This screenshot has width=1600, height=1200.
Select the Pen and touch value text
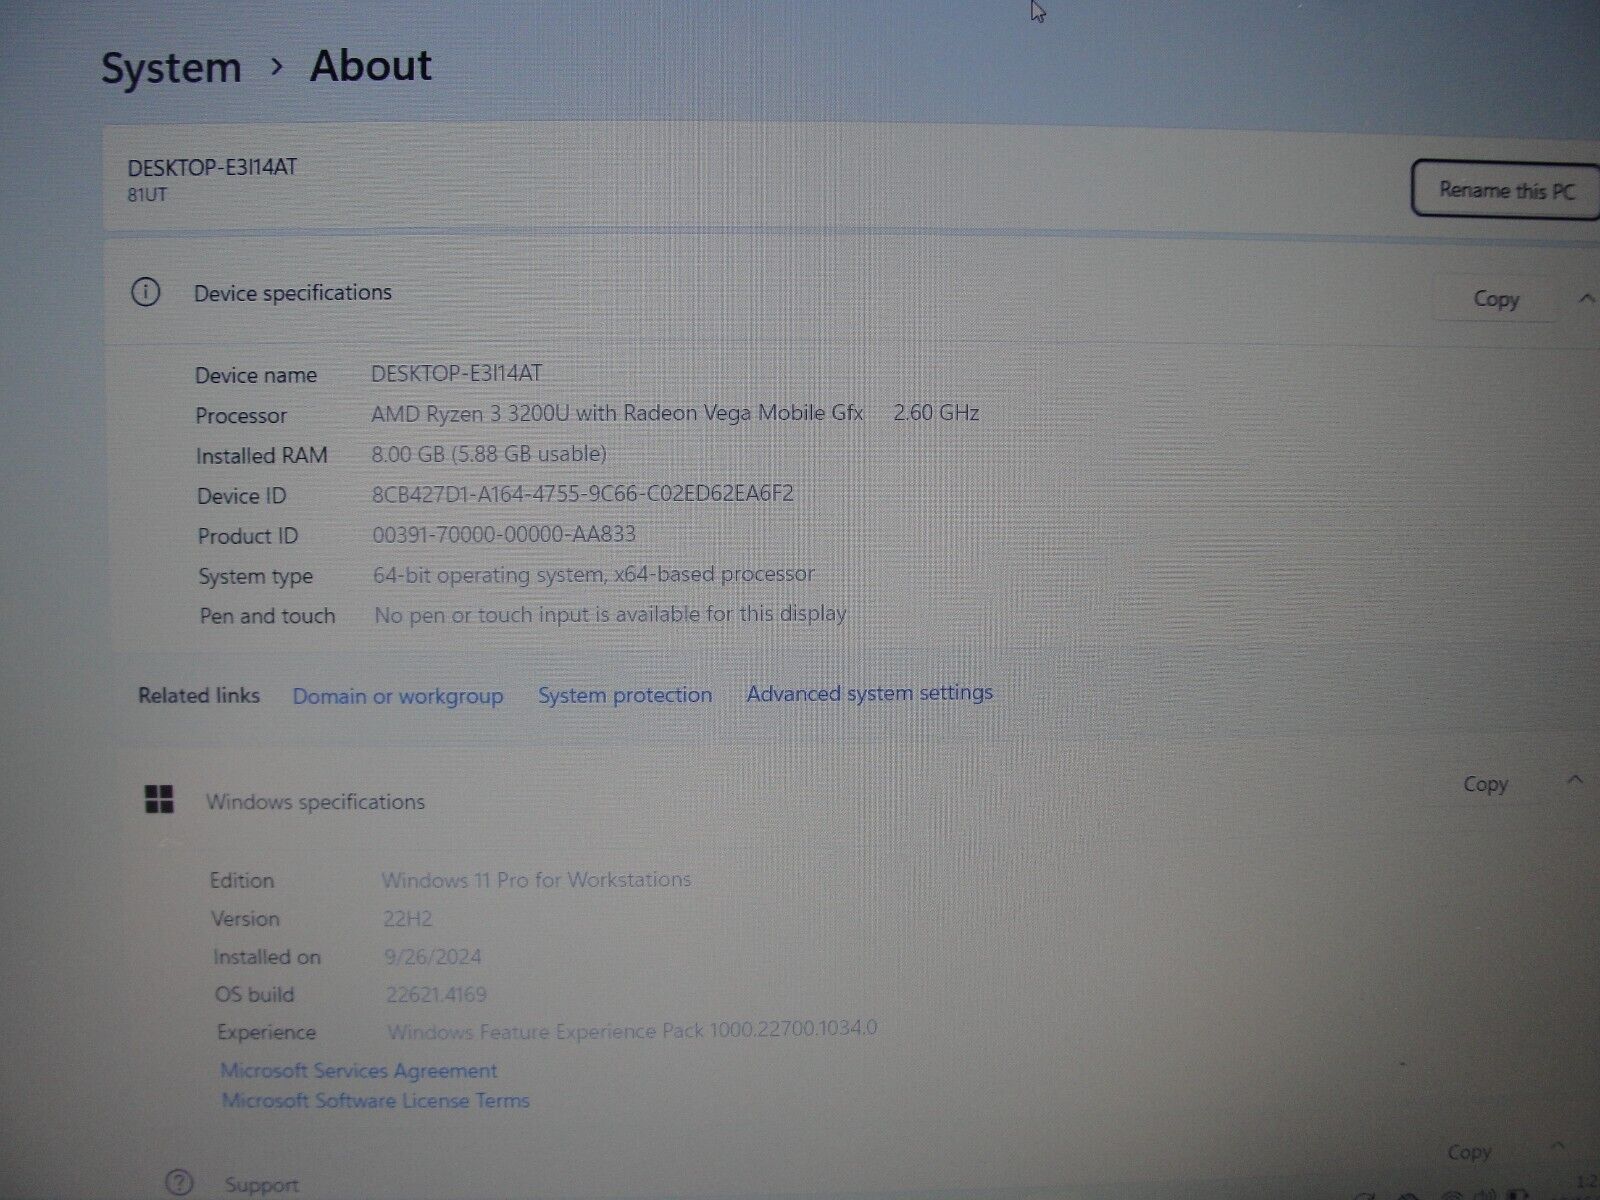[611, 614]
